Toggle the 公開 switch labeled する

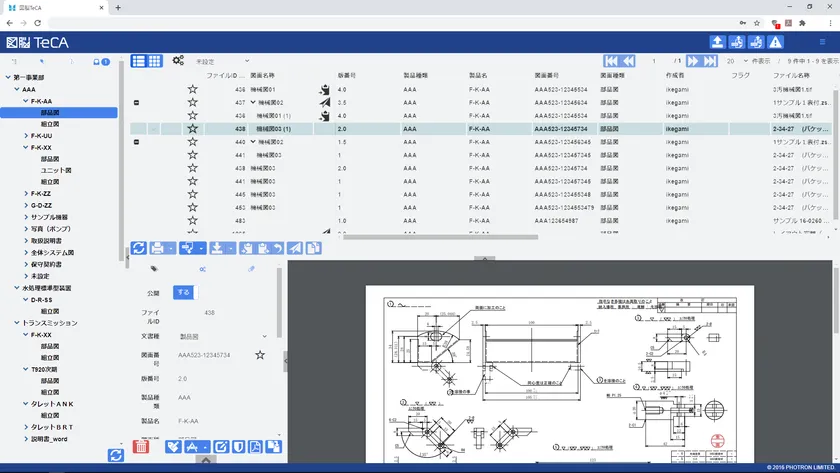[x=182, y=293]
